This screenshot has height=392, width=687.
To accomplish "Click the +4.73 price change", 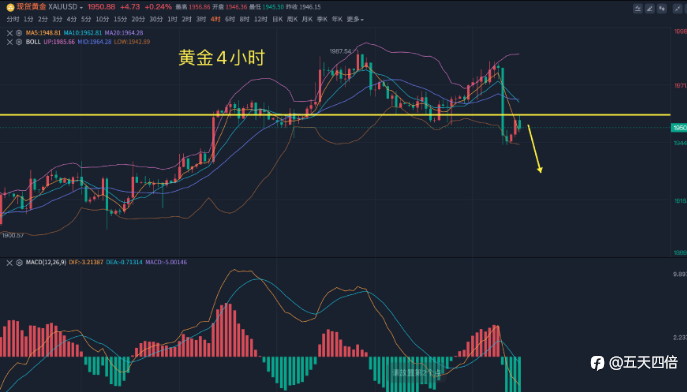I will pyautogui.click(x=130, y=7).
